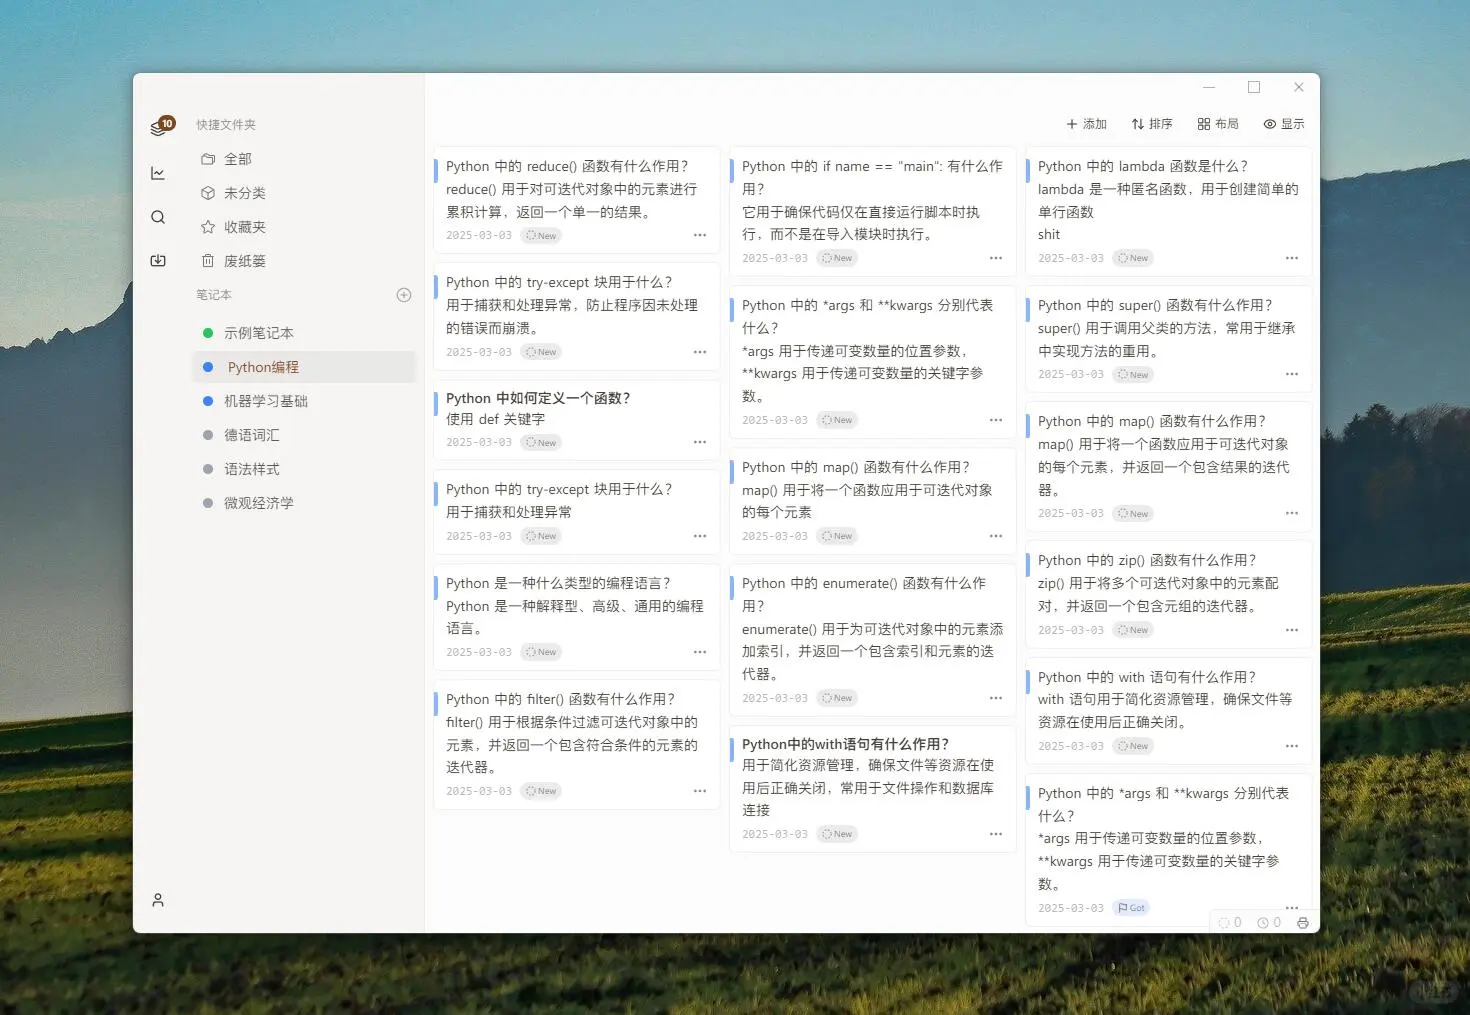Screen dimensions: 1470x1015
Task: Toggle the New tag on the lambda card
Action: coord(1133,257)
